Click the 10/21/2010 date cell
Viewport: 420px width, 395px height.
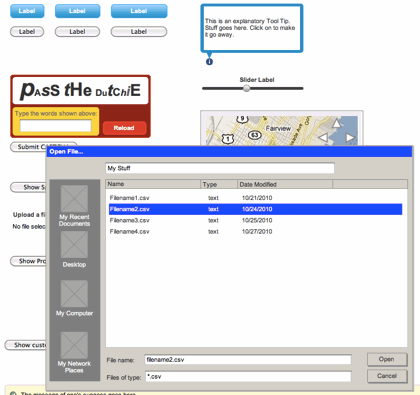[x=257, y=198]
